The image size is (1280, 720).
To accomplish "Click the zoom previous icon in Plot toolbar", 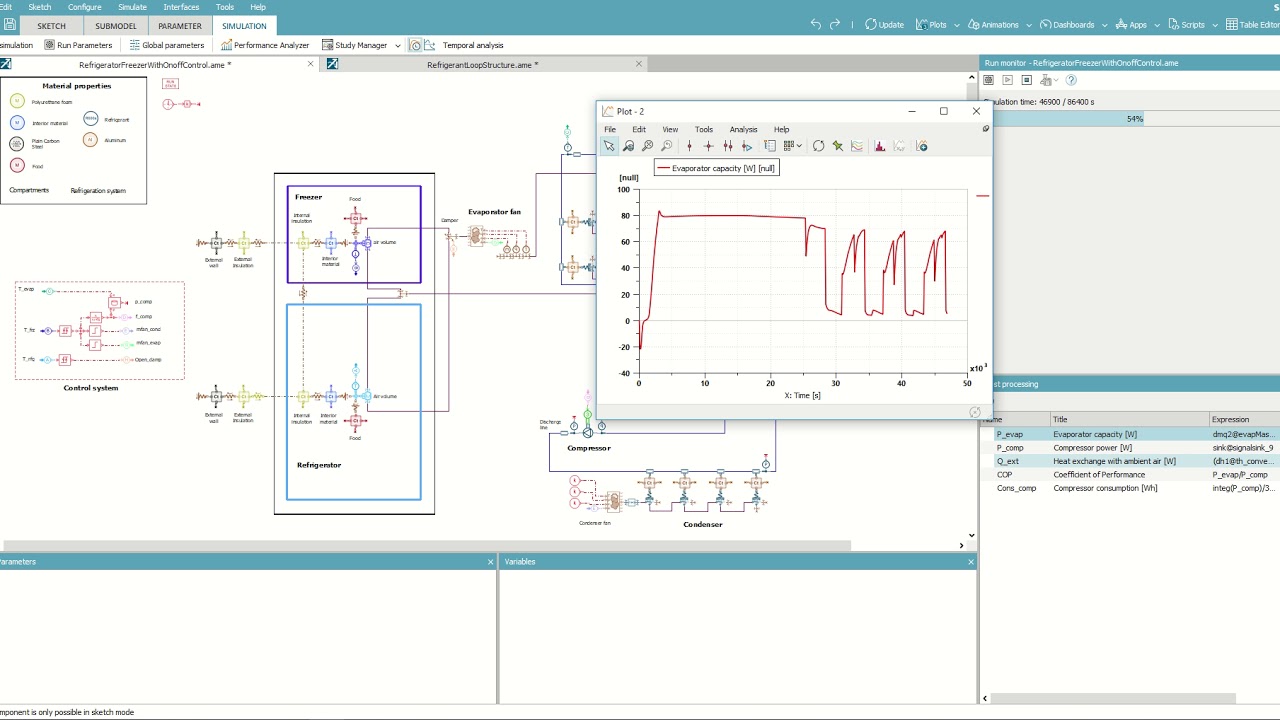I will (667, 146).
